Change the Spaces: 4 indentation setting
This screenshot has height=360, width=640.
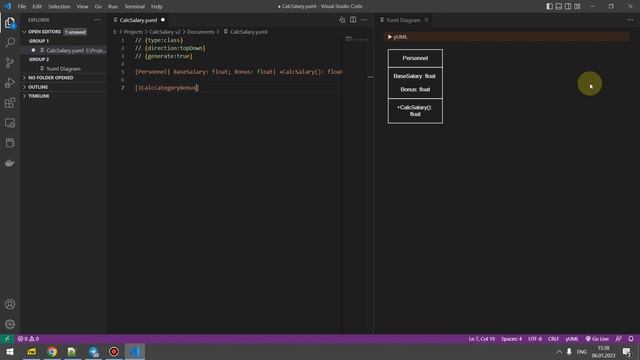point(511,339)
